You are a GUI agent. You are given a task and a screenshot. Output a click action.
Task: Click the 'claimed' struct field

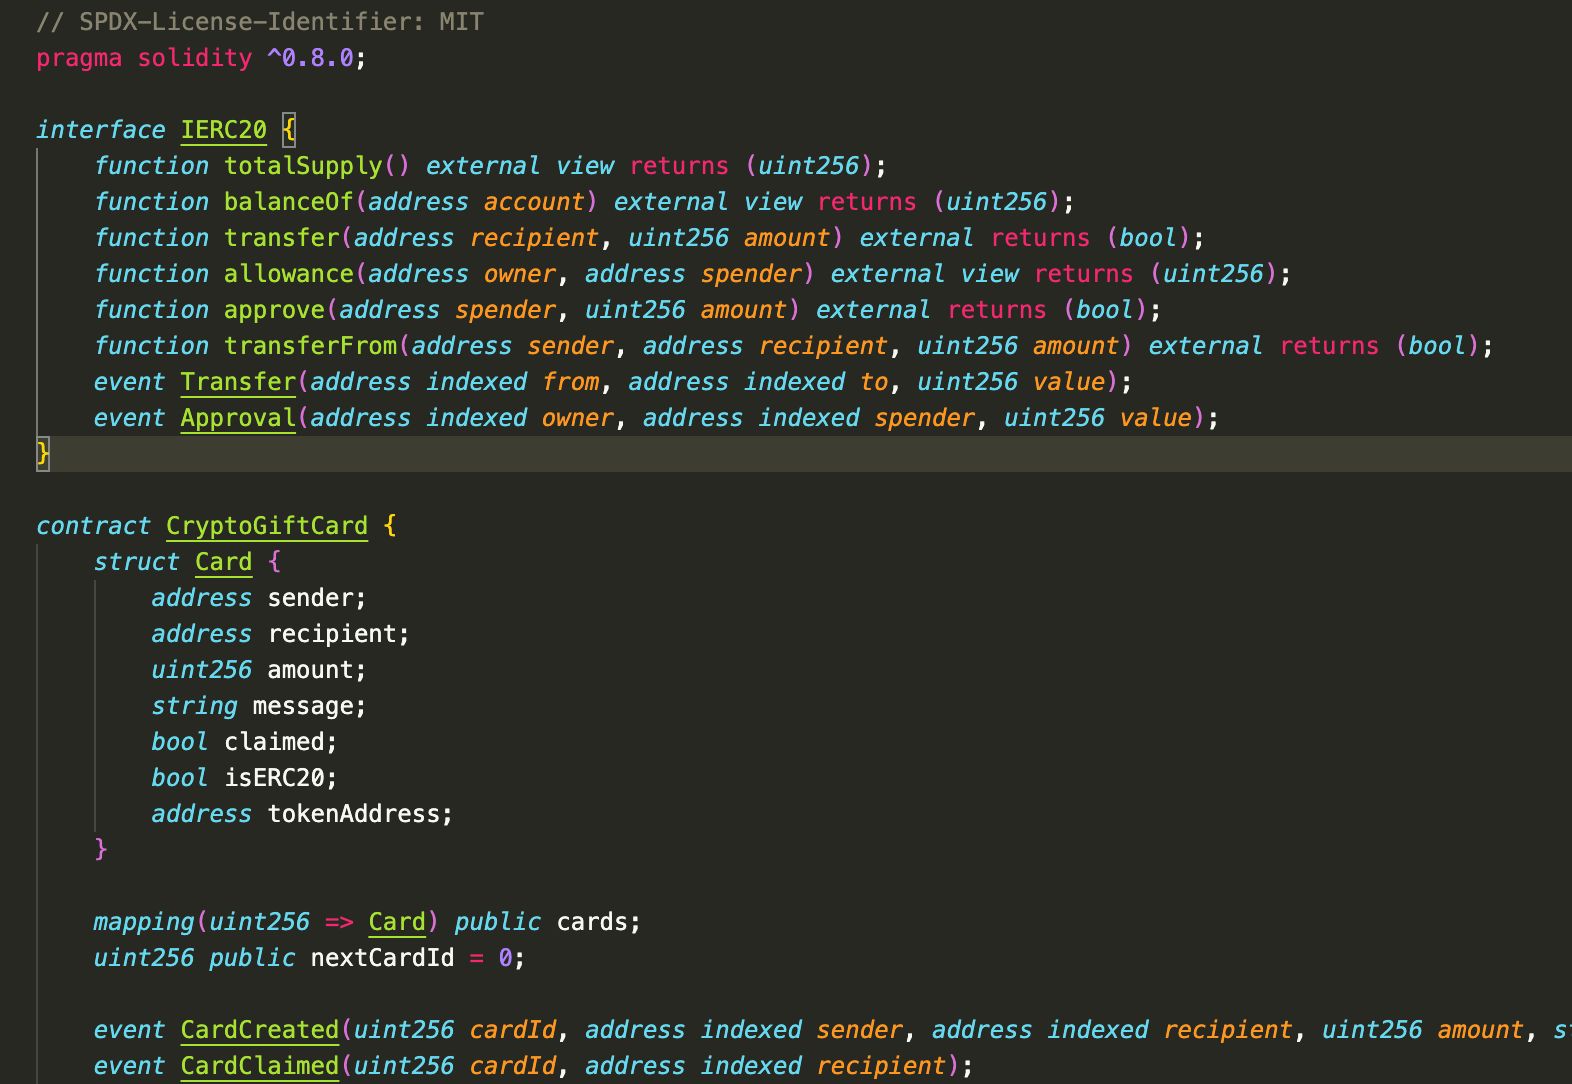point(274,742)
